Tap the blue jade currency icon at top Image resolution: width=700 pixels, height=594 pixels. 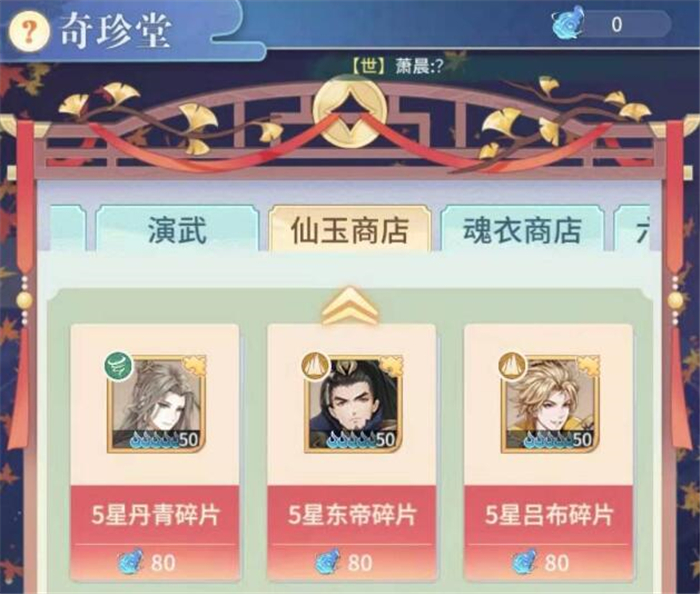[x=567, y=22]
